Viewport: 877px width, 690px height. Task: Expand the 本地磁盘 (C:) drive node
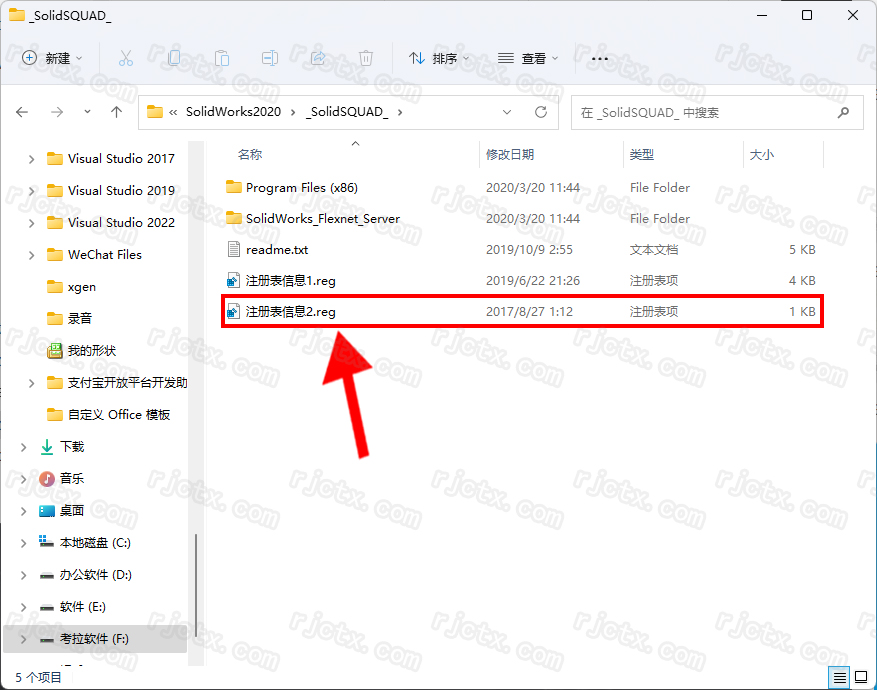click(x=24, y=543)
